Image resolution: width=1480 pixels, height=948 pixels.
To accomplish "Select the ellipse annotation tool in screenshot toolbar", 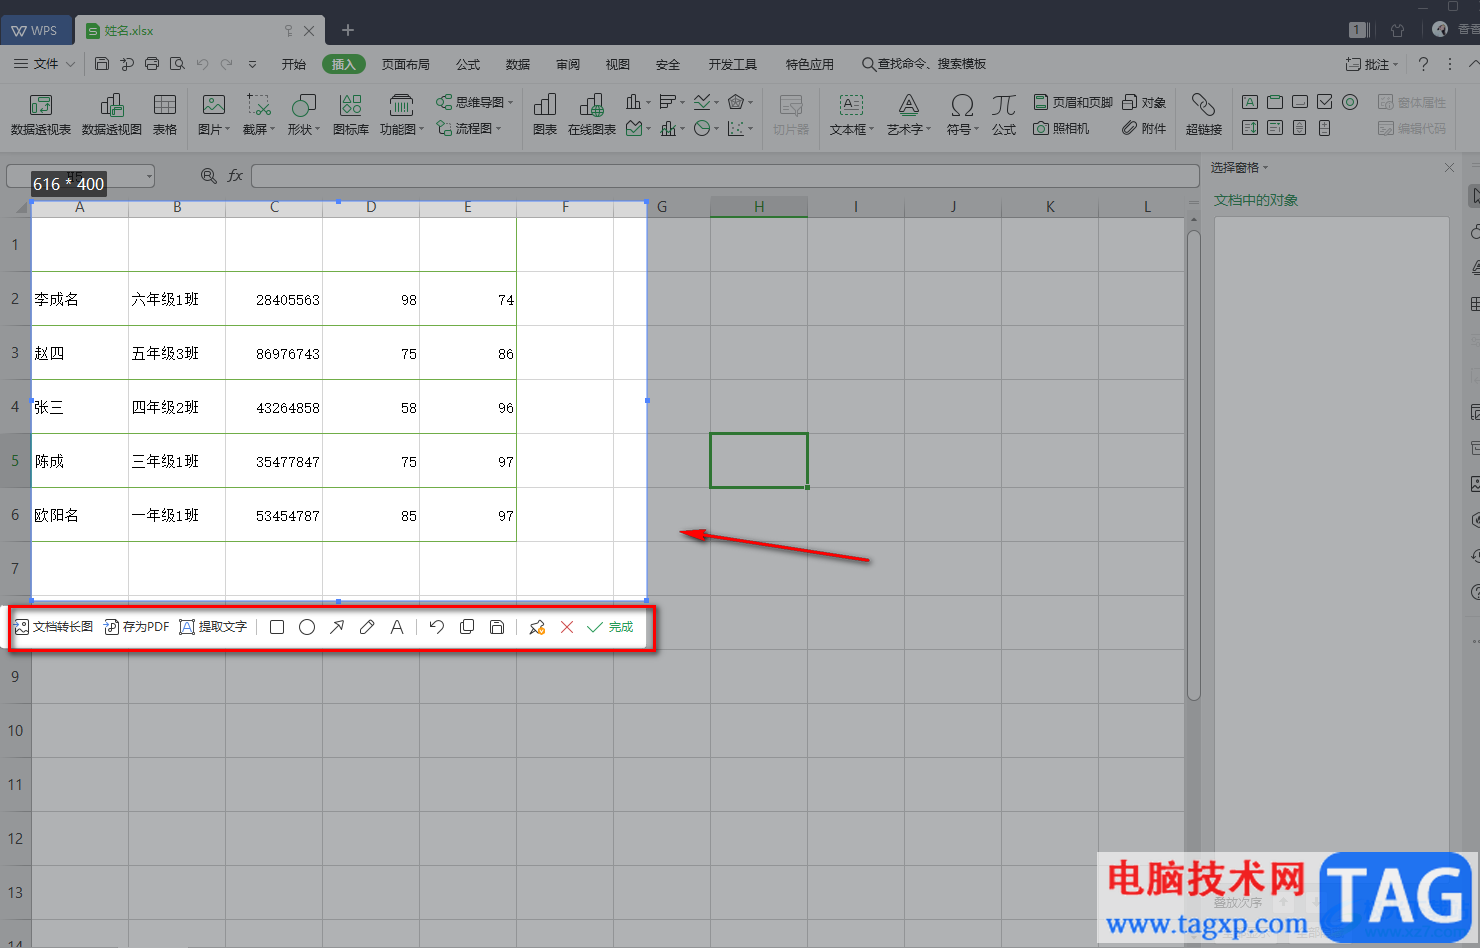I will (307, 627).
